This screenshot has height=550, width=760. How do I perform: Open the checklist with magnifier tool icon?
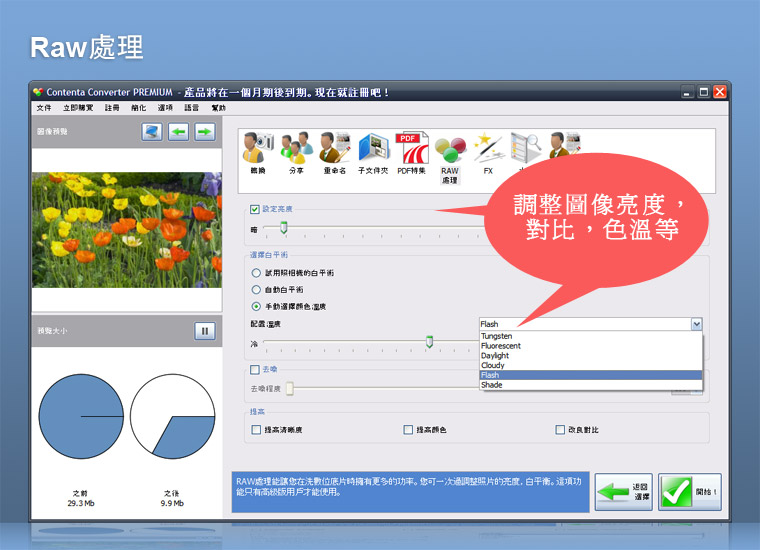tap(525, 148)
